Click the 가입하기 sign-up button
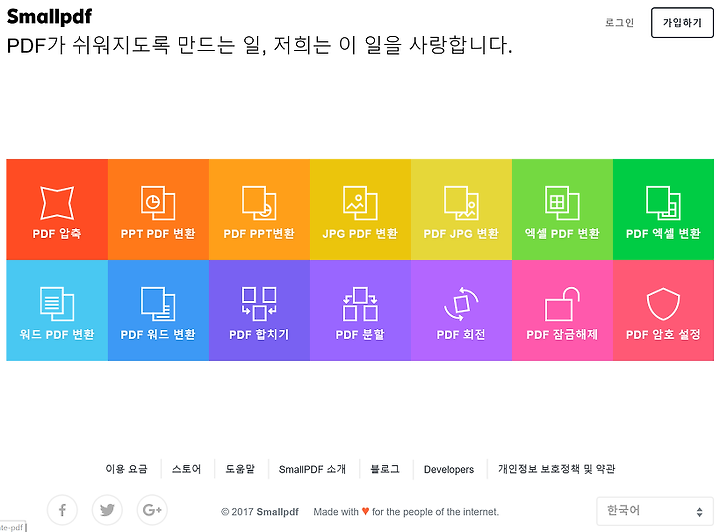The image size is (720, 532). 682,22
